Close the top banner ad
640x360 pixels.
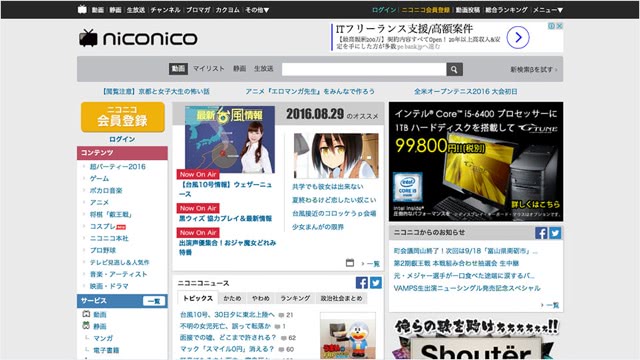pyautogui.click(x=560, y=26)
